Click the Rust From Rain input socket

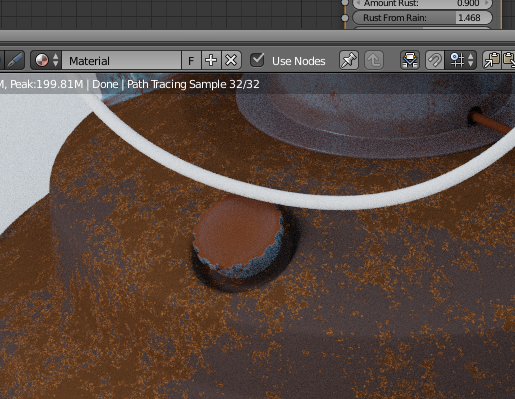345,18
